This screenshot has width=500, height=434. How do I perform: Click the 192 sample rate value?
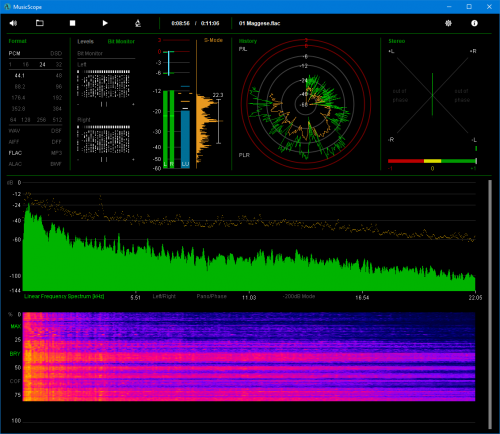[x=57, y=98]
